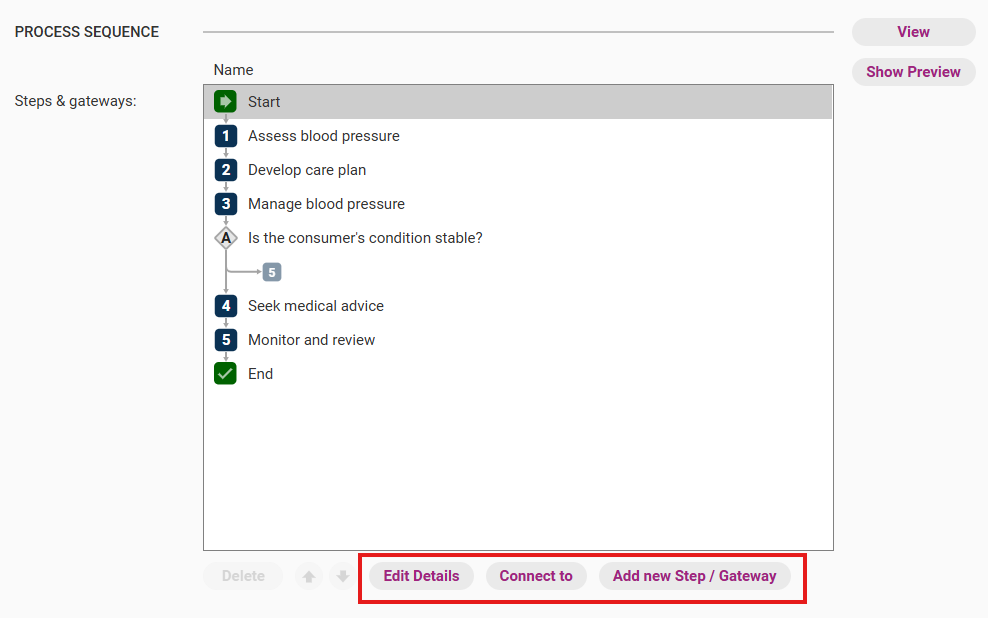Click the Edit Details button
Image resolution: width=988 pixels, height=618 pixels.
(421, 576)
